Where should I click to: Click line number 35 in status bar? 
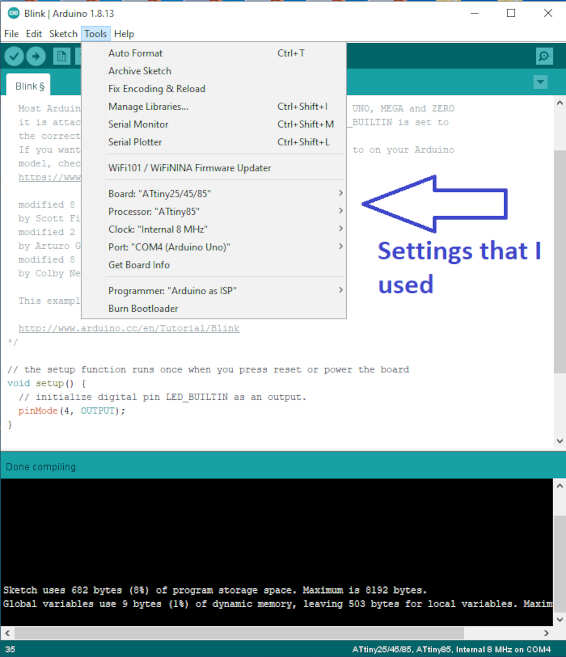(10, 649)
